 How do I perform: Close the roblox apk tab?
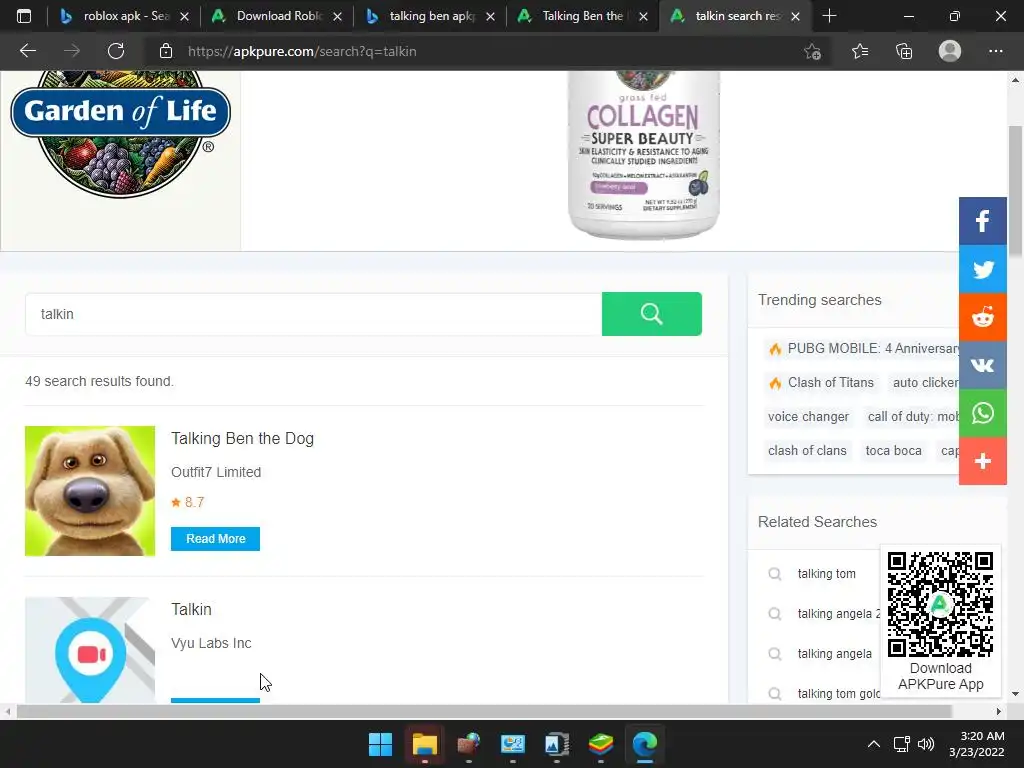[x=184, y=16]
